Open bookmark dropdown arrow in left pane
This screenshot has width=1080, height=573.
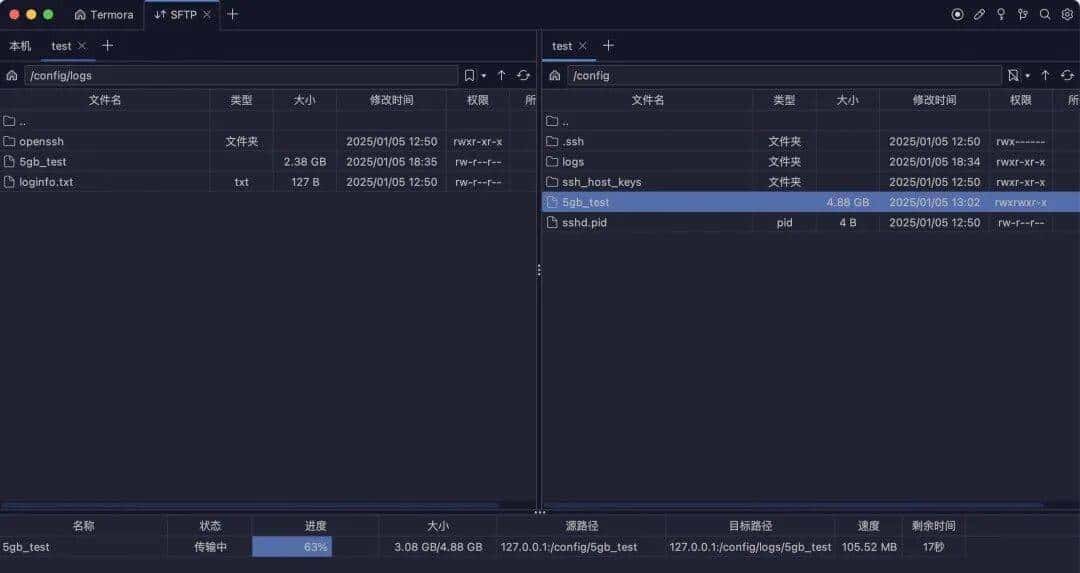click(x=484, y=76)
